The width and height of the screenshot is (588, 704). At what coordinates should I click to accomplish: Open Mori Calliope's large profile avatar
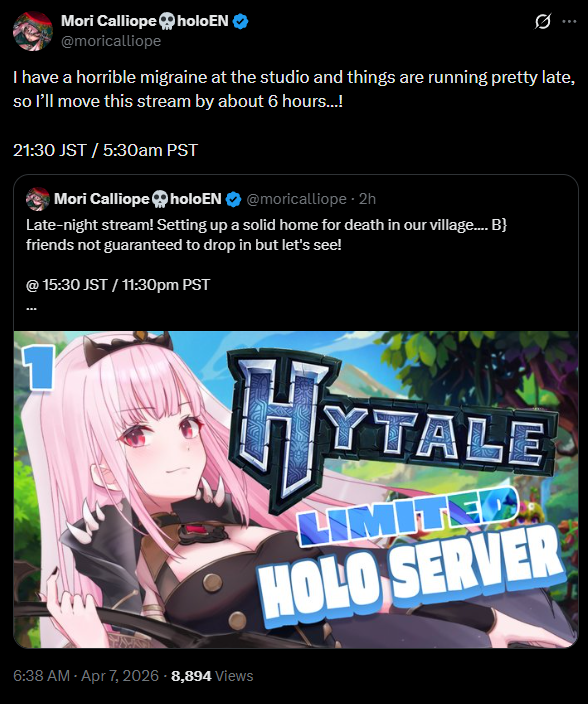pos(33,31)
